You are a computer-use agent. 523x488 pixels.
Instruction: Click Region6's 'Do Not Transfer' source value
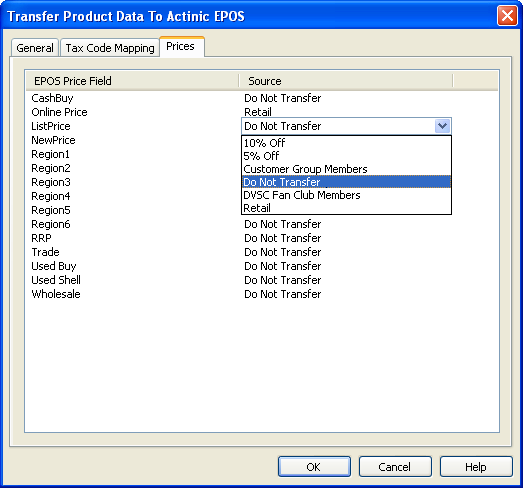coord(283,224)
